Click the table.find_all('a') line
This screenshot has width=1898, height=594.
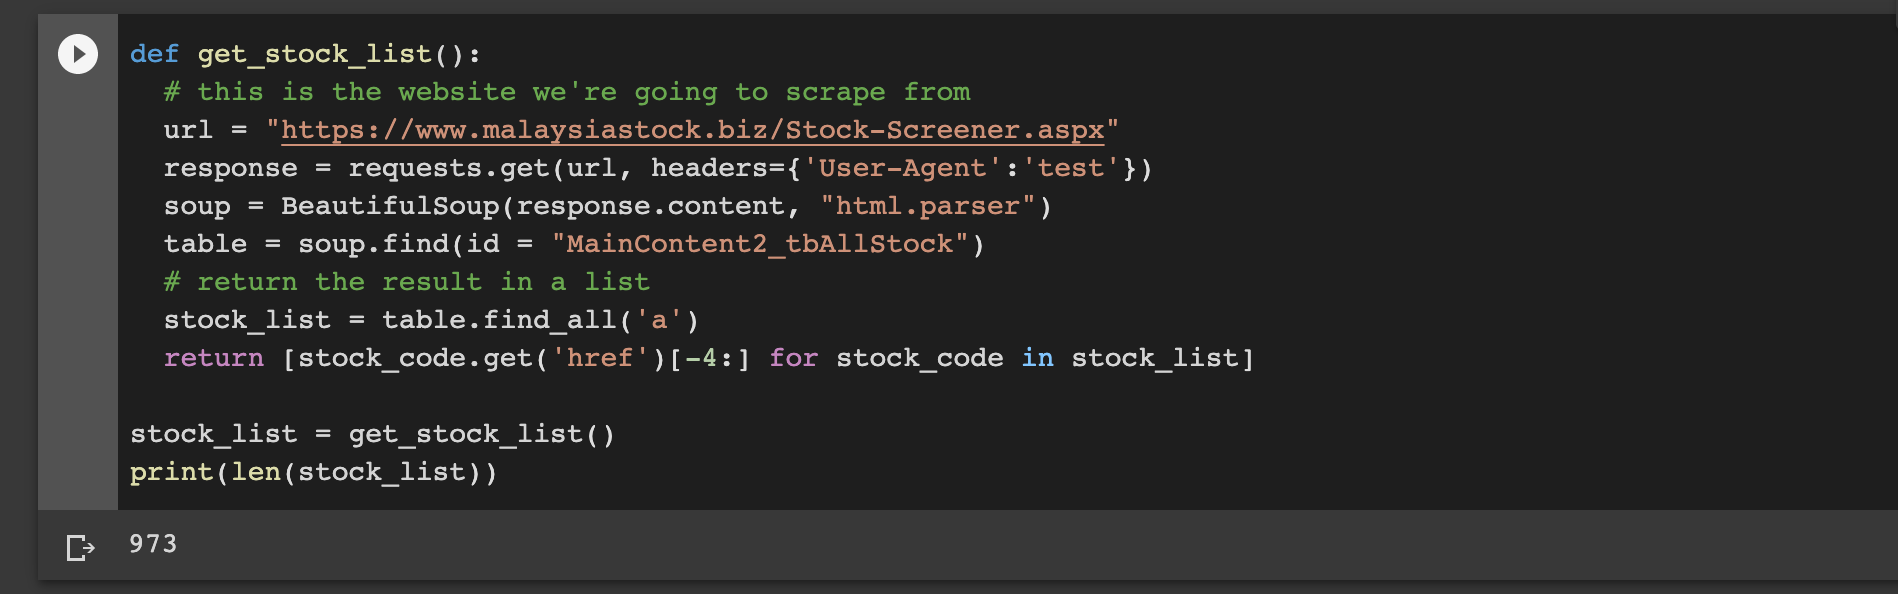point(431,320)
